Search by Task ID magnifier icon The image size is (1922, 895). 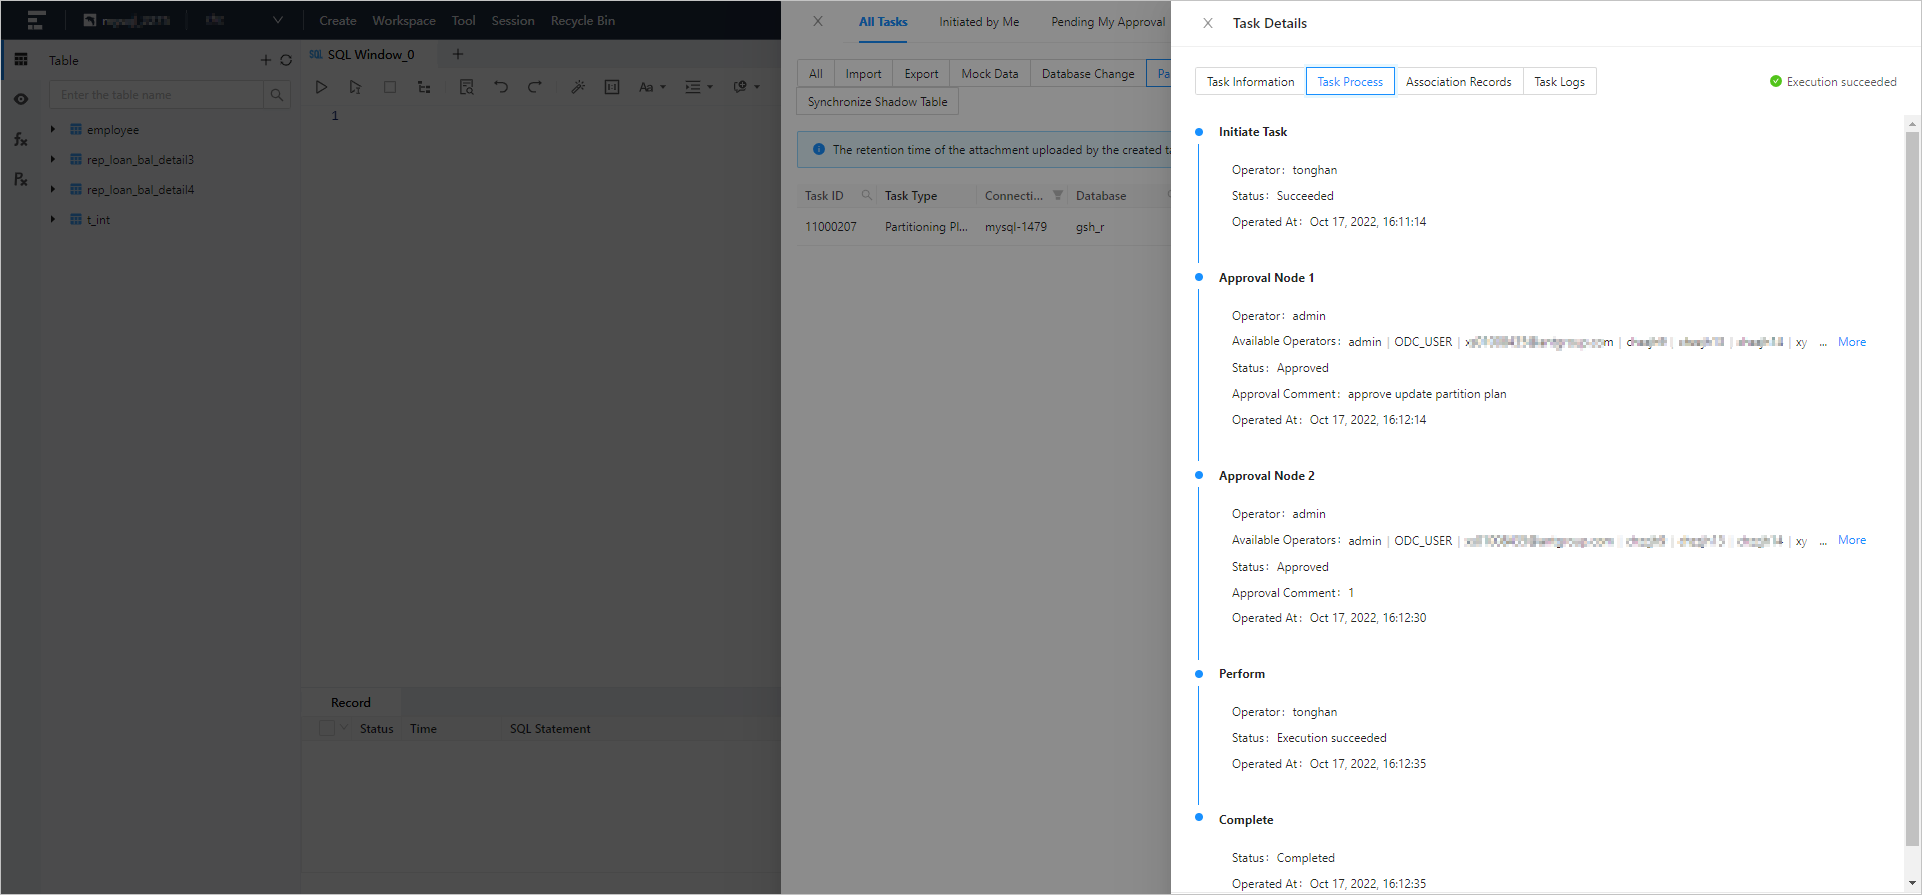pos(867,195)
